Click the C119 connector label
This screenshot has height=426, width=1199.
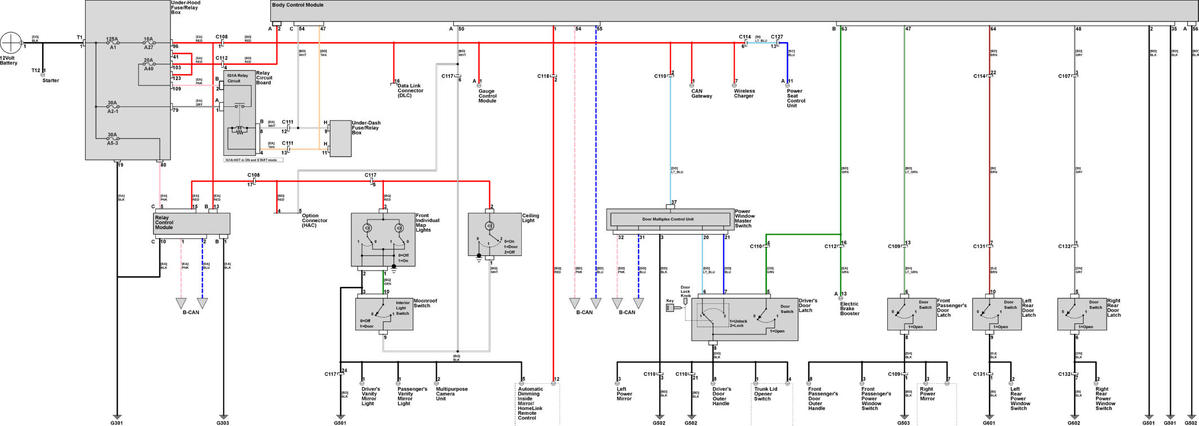click(661, 76)
